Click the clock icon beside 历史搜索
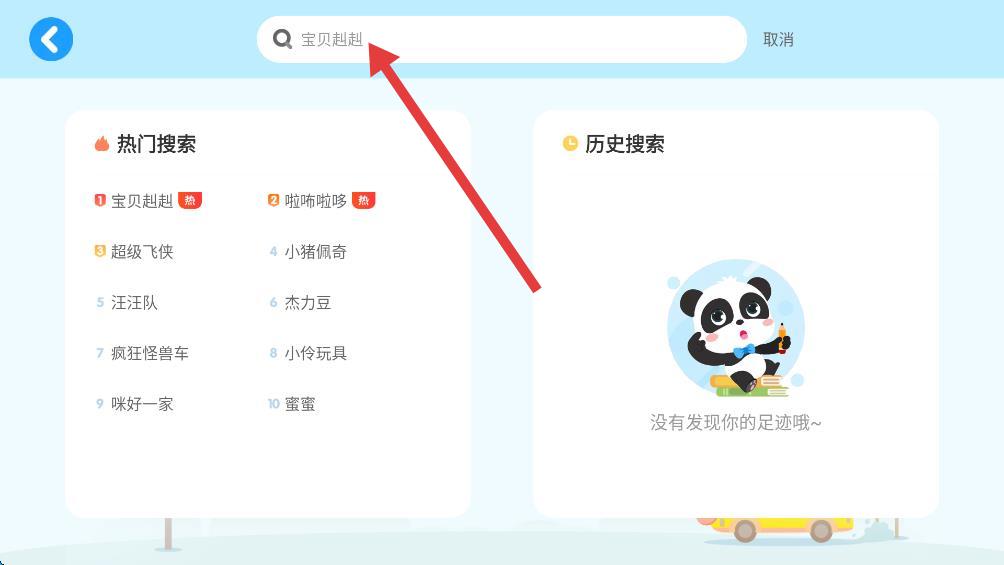The width and height of the screenshot is (1004, 565). point(570,143)
